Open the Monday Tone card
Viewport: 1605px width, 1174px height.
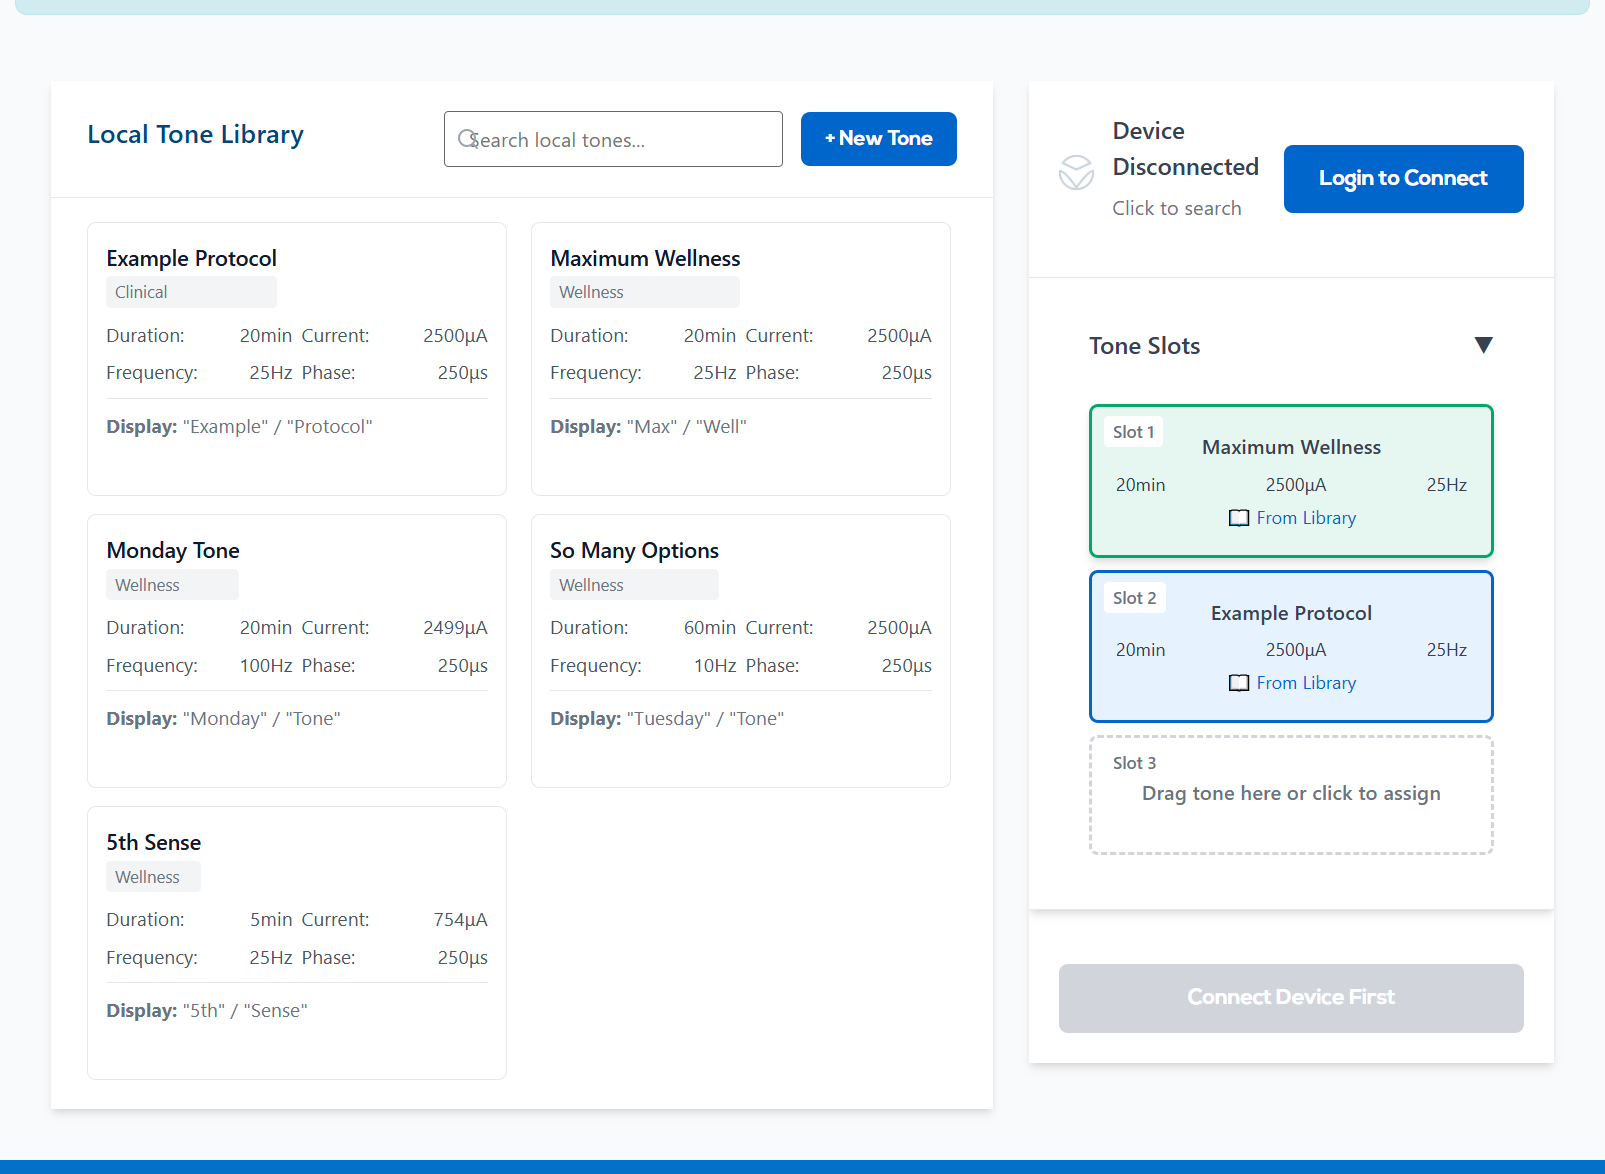pos(297,651)
